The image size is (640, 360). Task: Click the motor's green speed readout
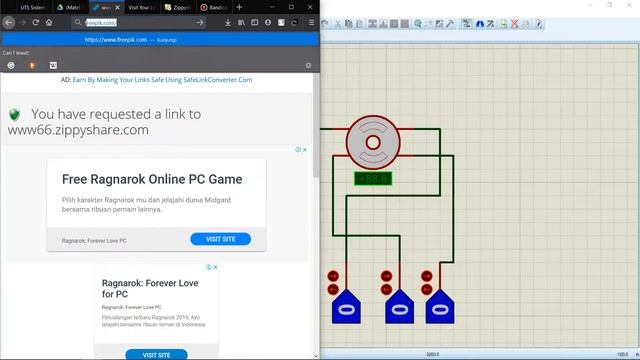[373, 178]
